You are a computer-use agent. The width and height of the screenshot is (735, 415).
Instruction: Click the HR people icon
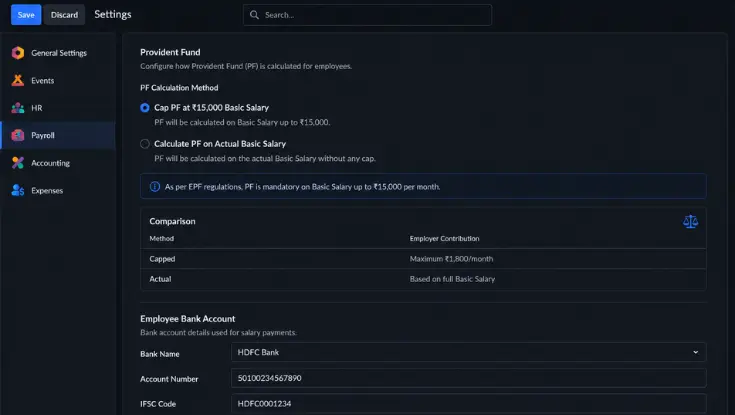(x=18, y=108)
